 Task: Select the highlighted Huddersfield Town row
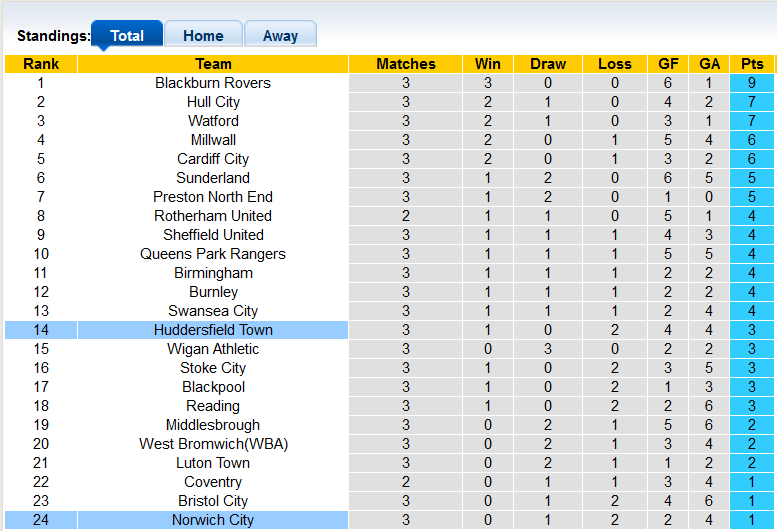pos(213,330)
